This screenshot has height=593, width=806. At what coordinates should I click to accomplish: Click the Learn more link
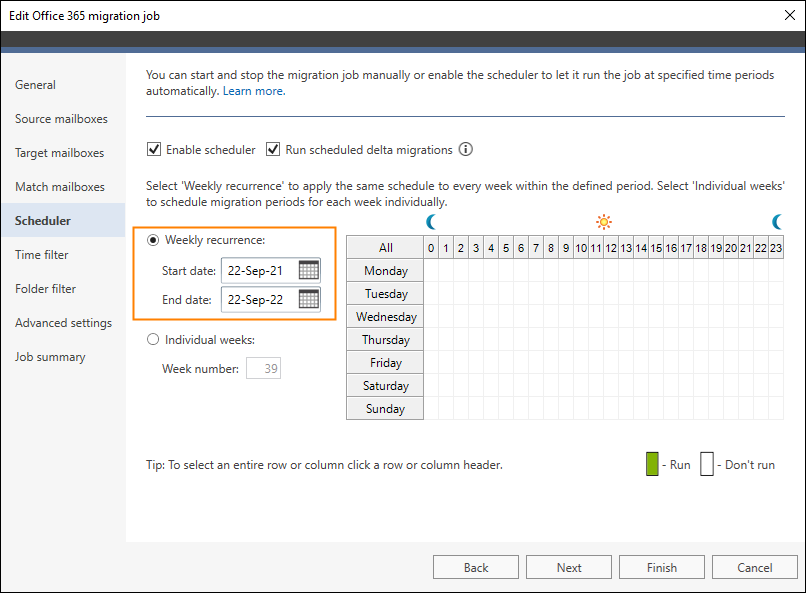[254, 91]
